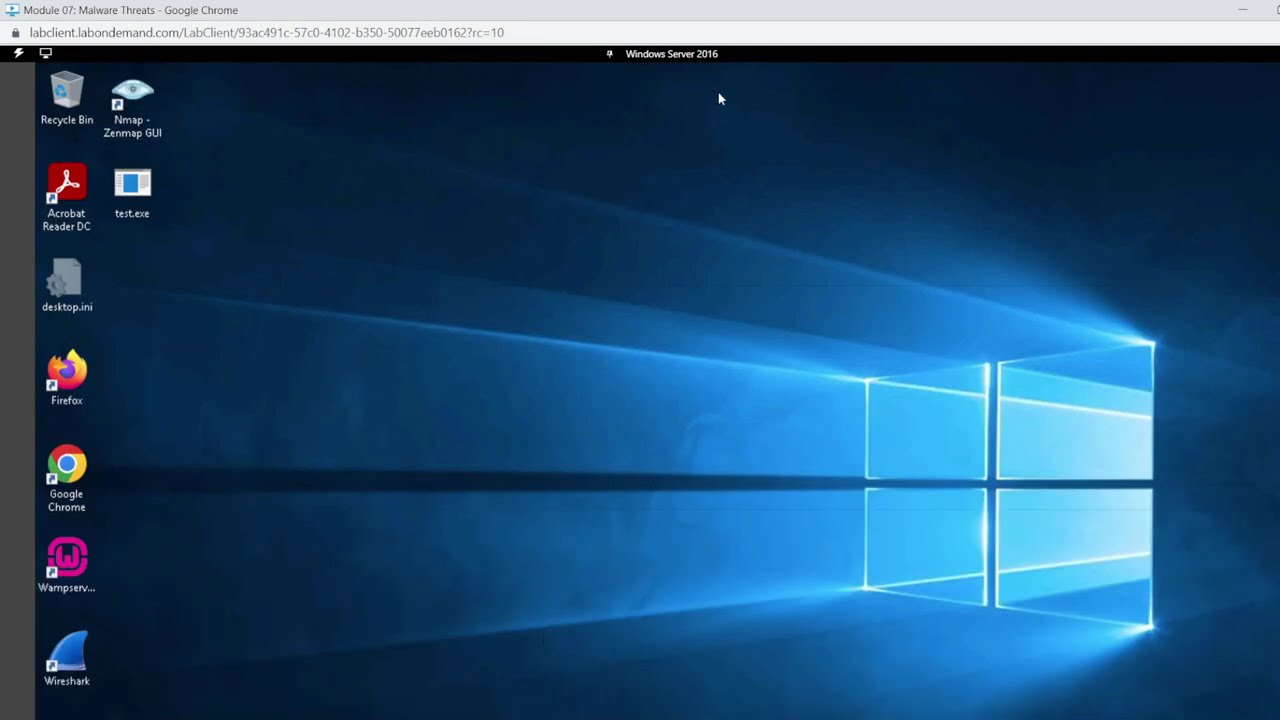This screenshot has height=720, width=1280.
Task: Click the lightning bolt commands icon
Action: tap(18, 53)
